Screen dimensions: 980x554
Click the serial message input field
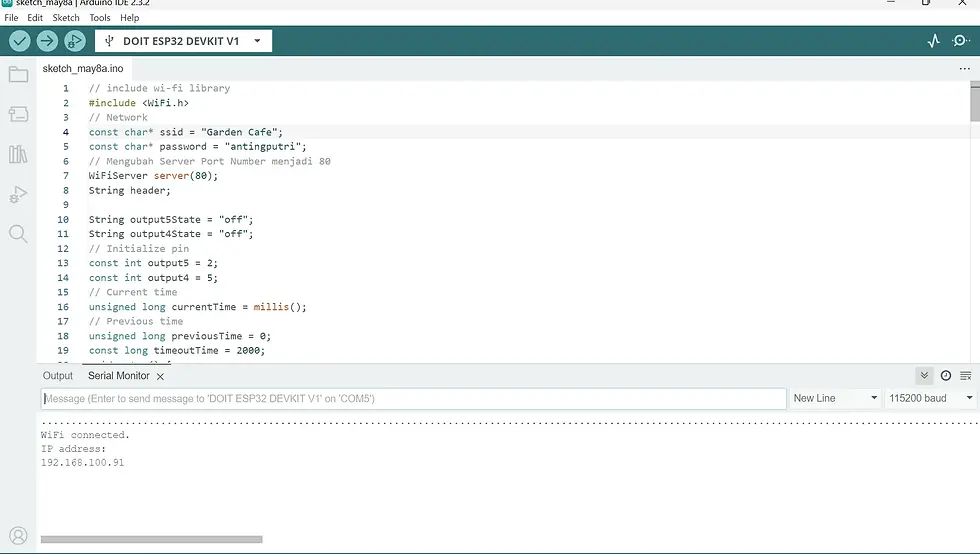point(414,399)
